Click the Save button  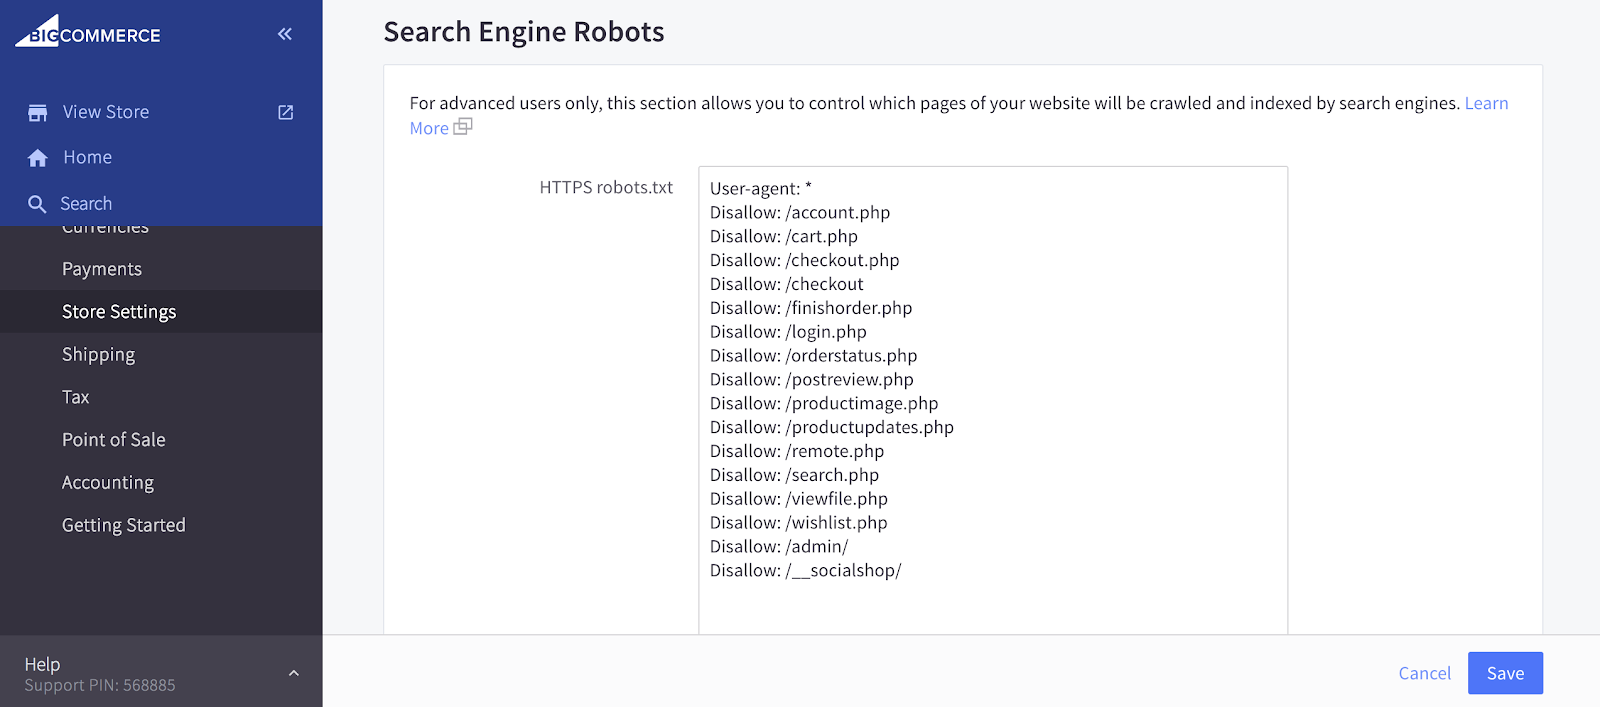click(1505, 673)
